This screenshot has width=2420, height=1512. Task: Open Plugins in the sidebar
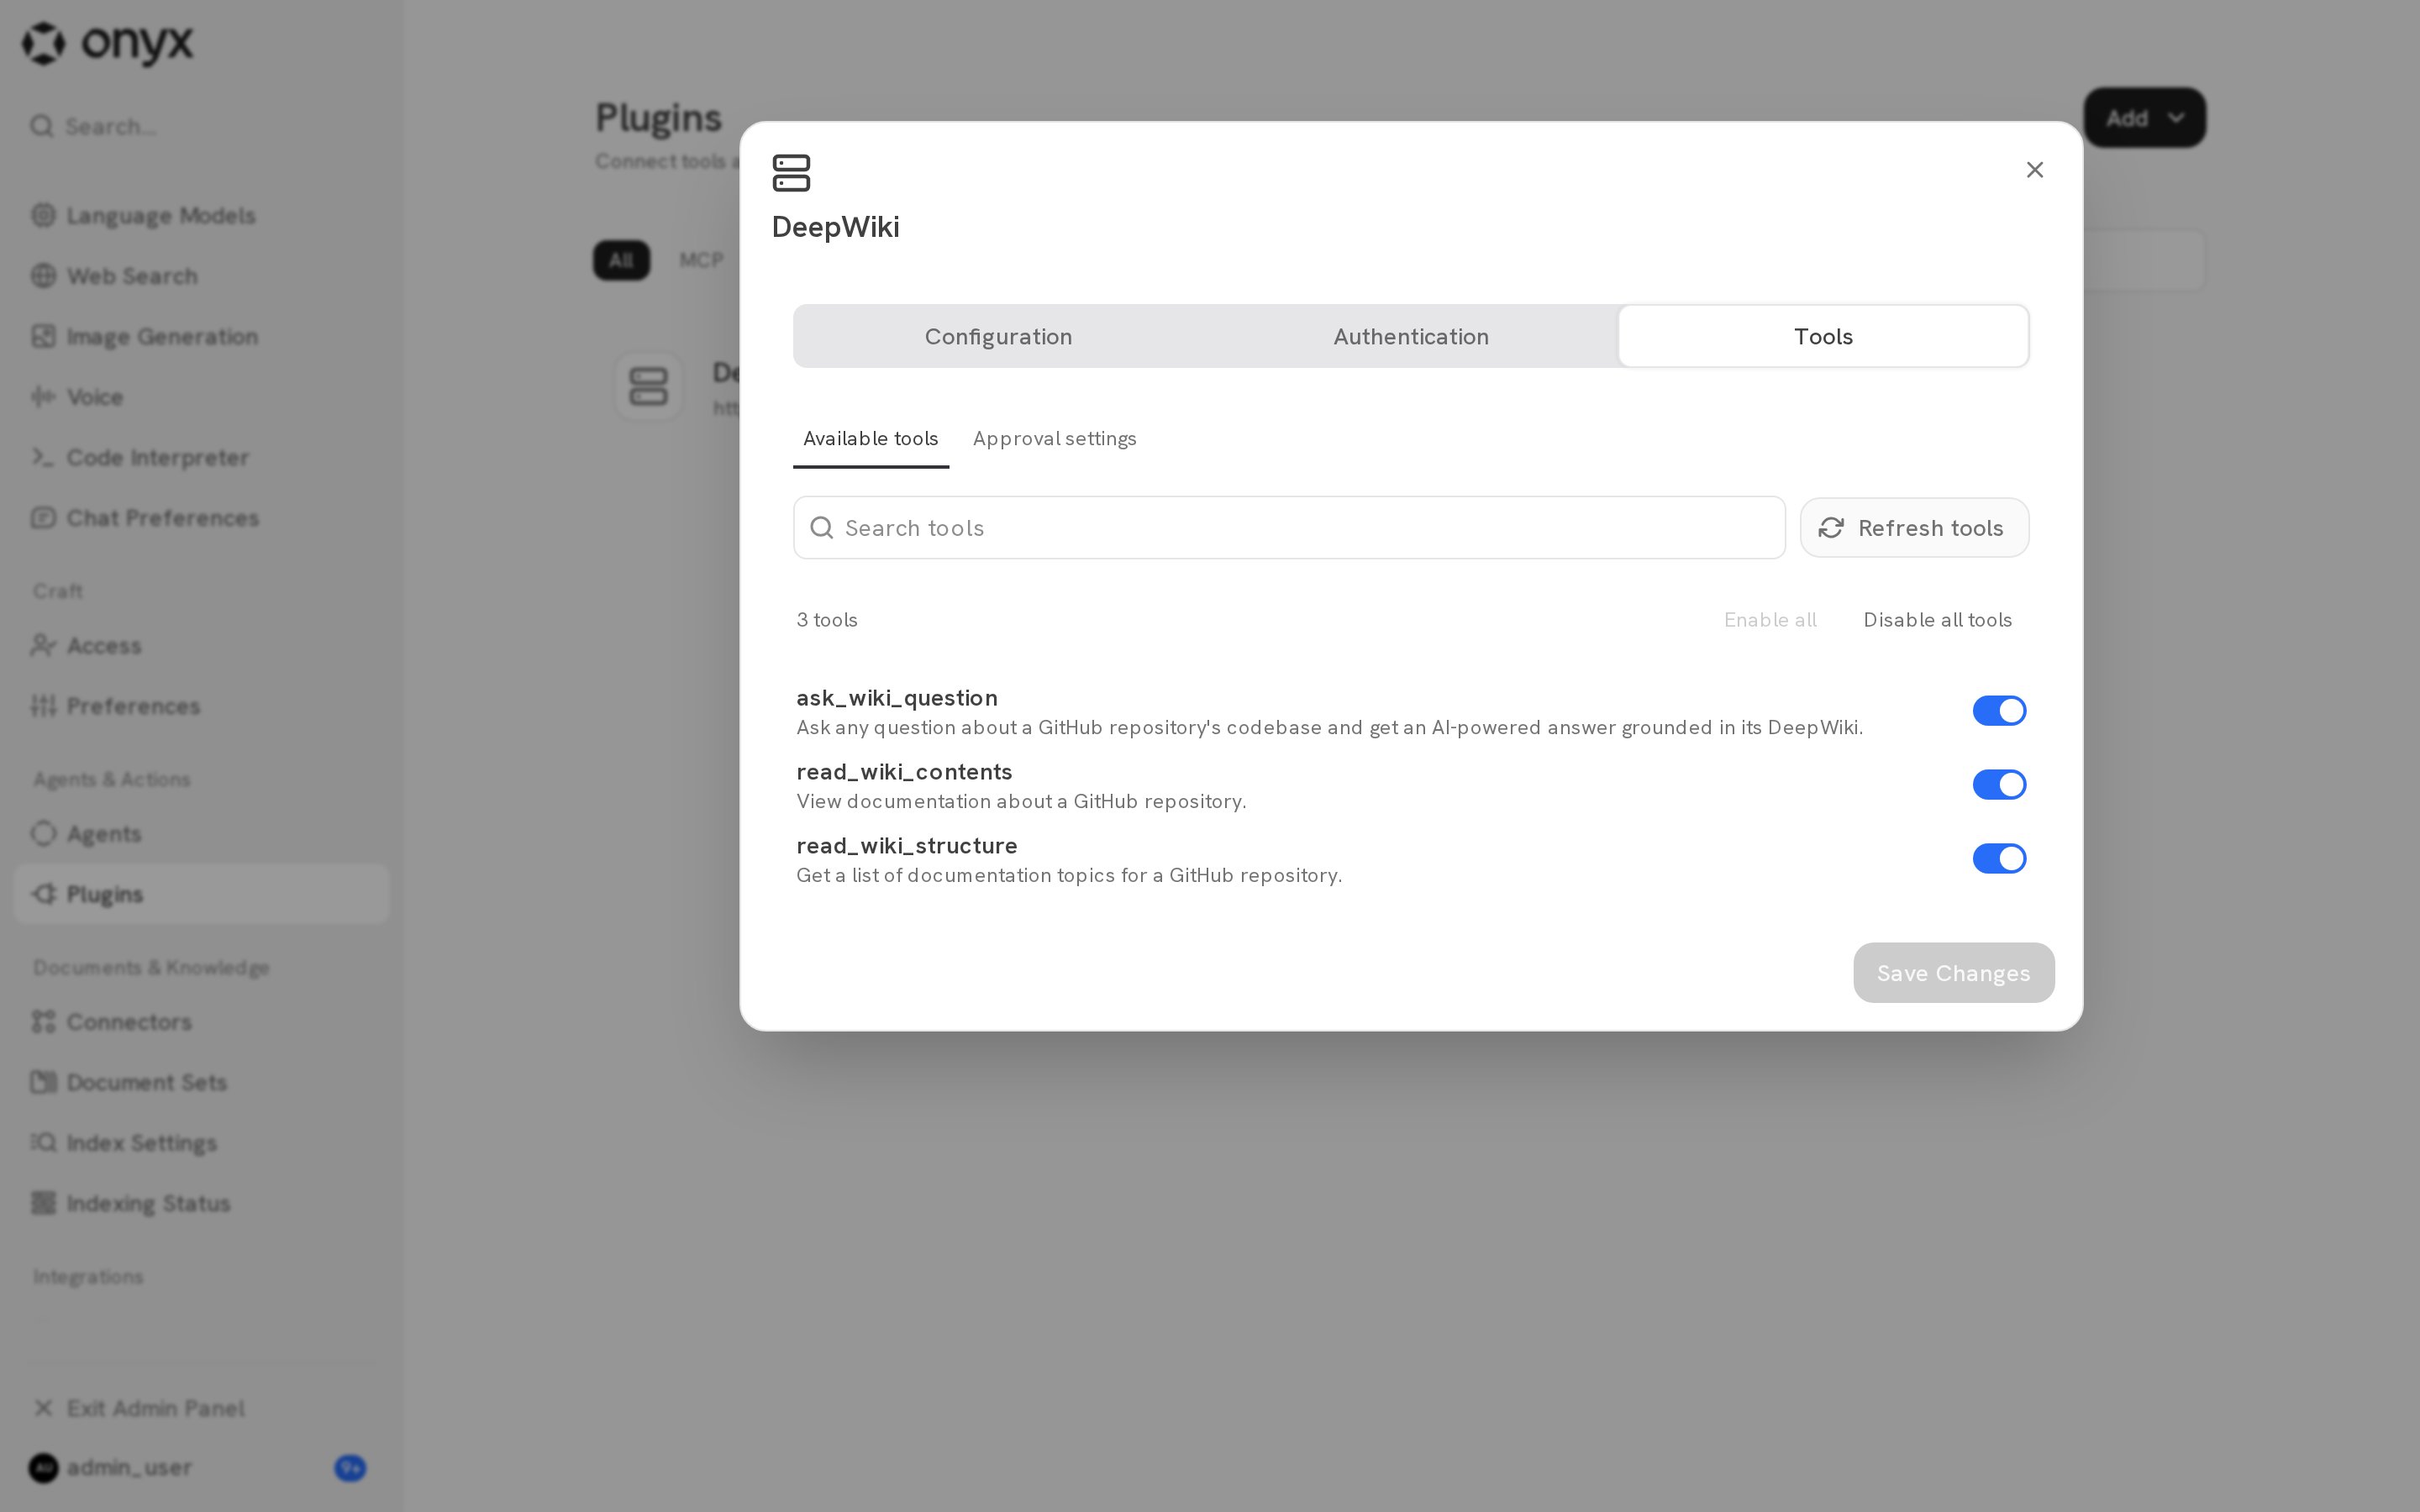tap(201, 894)
